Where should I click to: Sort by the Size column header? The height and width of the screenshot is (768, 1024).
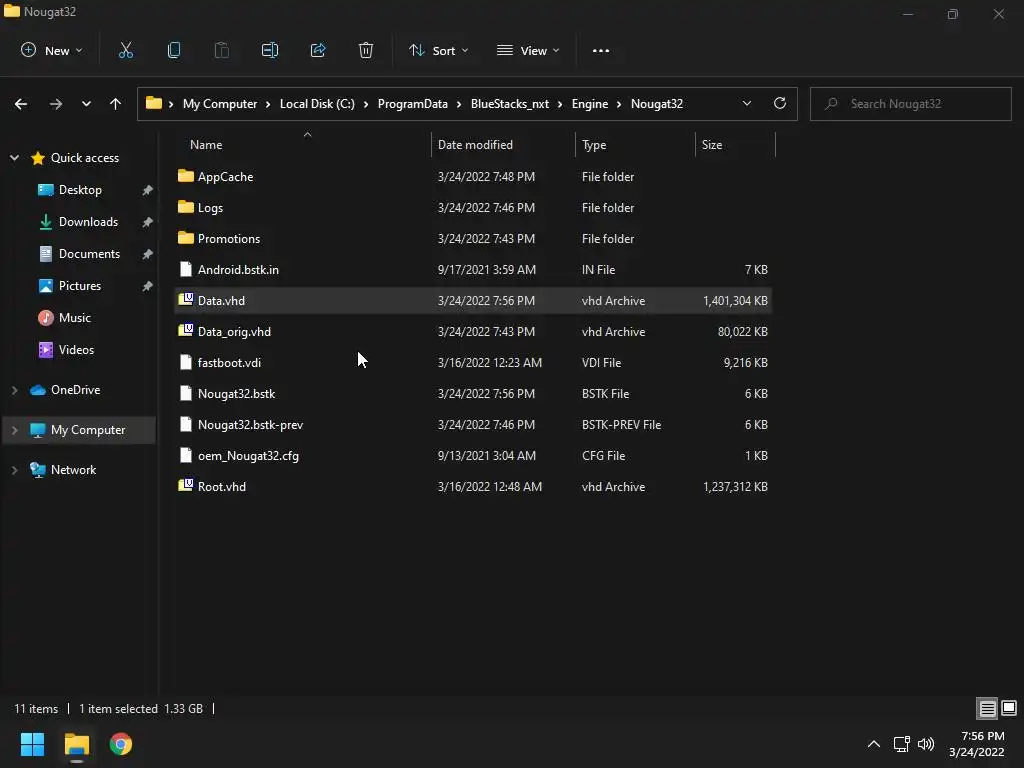pyautogui.click(x=712, y=145)
